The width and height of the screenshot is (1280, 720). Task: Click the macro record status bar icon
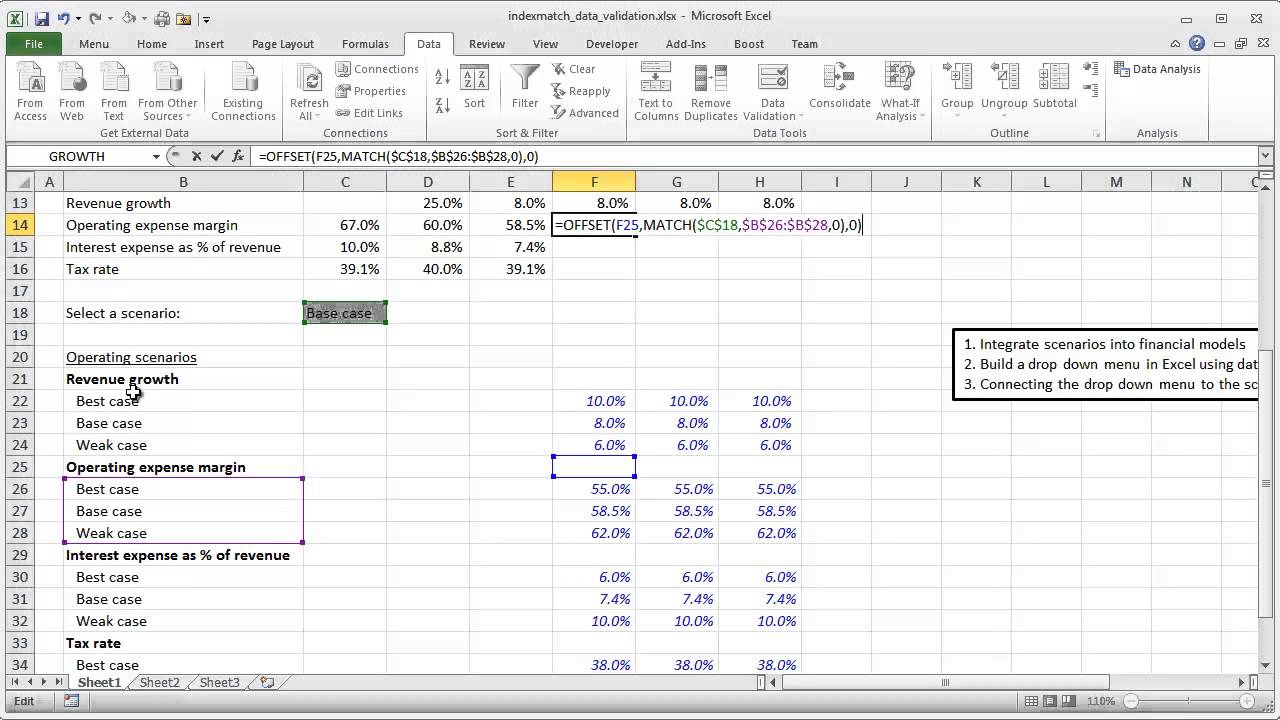click(72, 701)
